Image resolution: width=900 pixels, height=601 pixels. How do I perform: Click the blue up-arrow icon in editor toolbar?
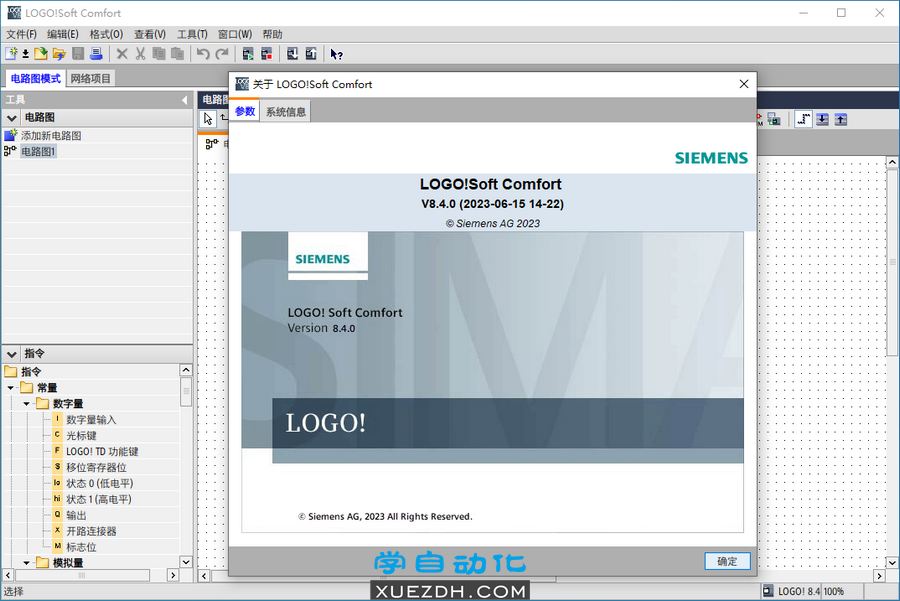[841, 119]
